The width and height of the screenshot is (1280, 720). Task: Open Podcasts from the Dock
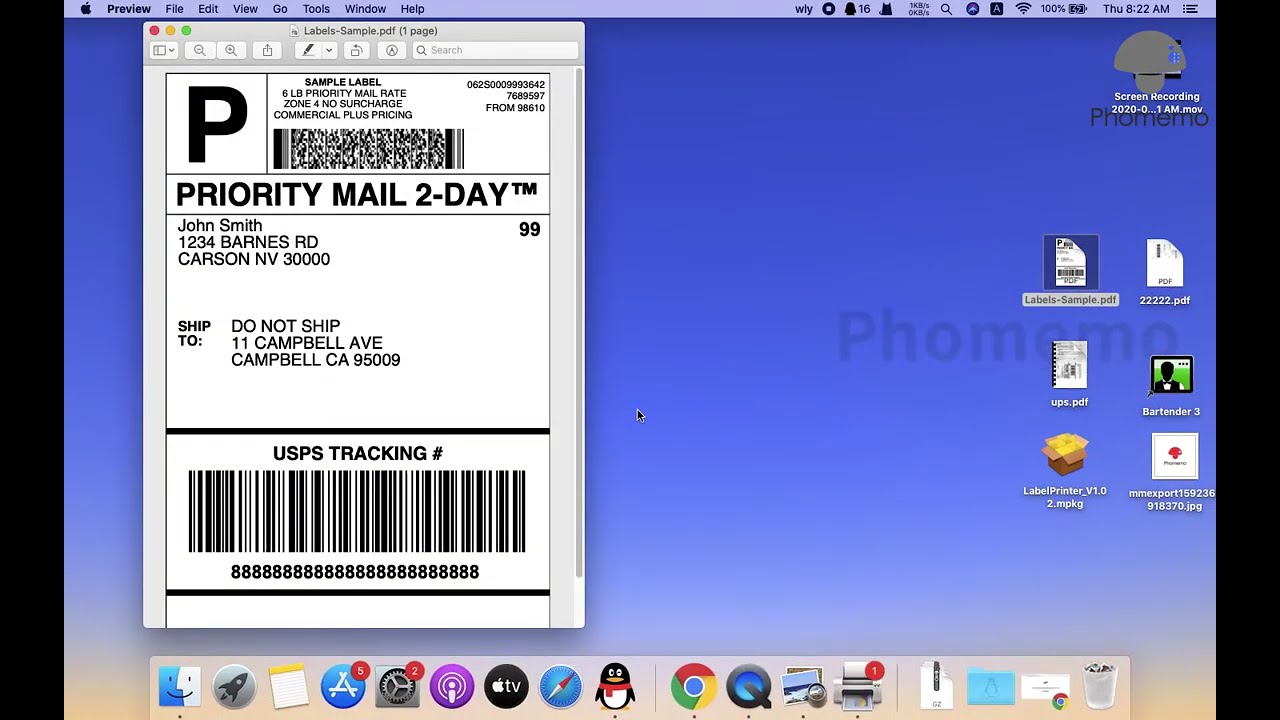click(451, 687)
